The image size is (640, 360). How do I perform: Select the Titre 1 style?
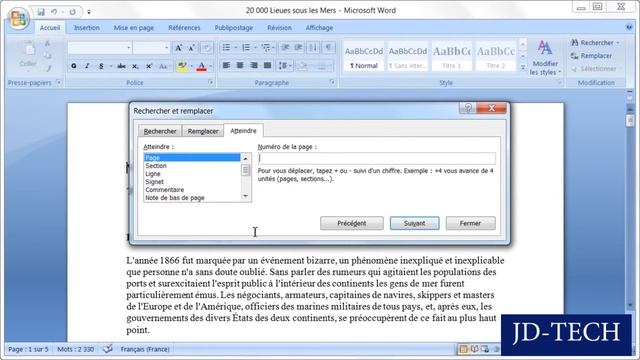click(451, 56)
